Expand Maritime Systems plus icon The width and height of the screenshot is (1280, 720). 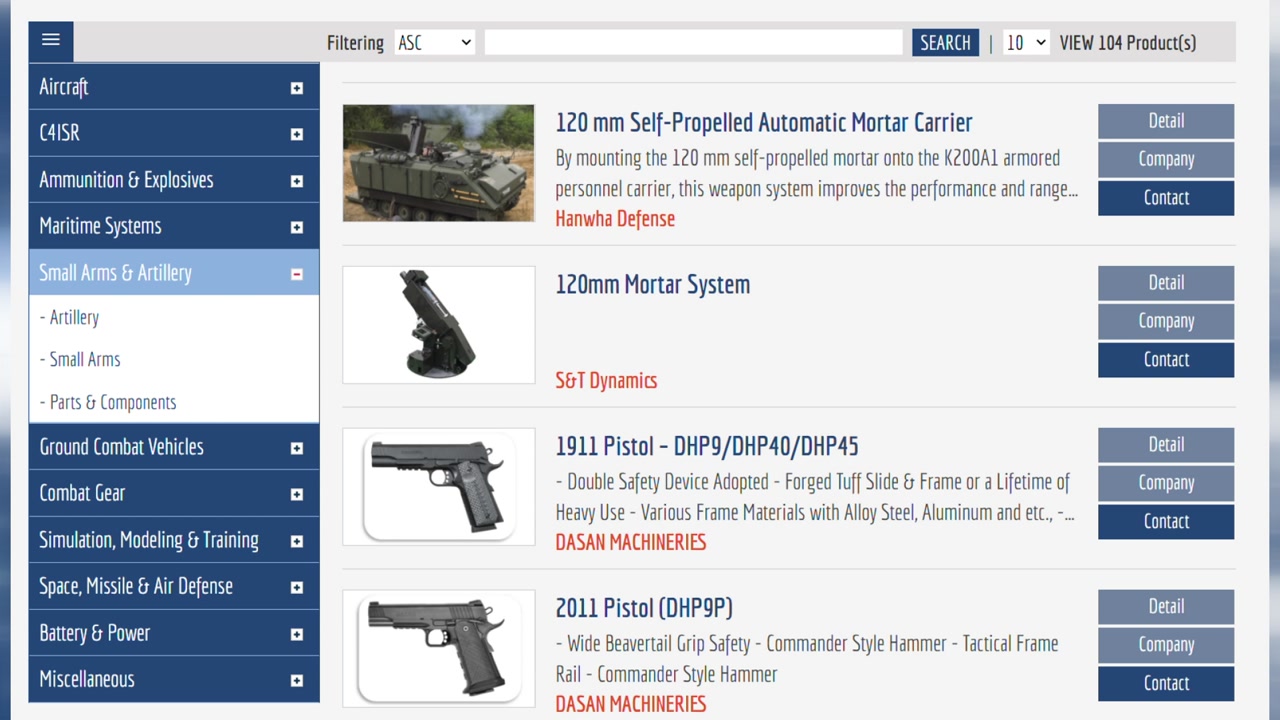[297, 227]
